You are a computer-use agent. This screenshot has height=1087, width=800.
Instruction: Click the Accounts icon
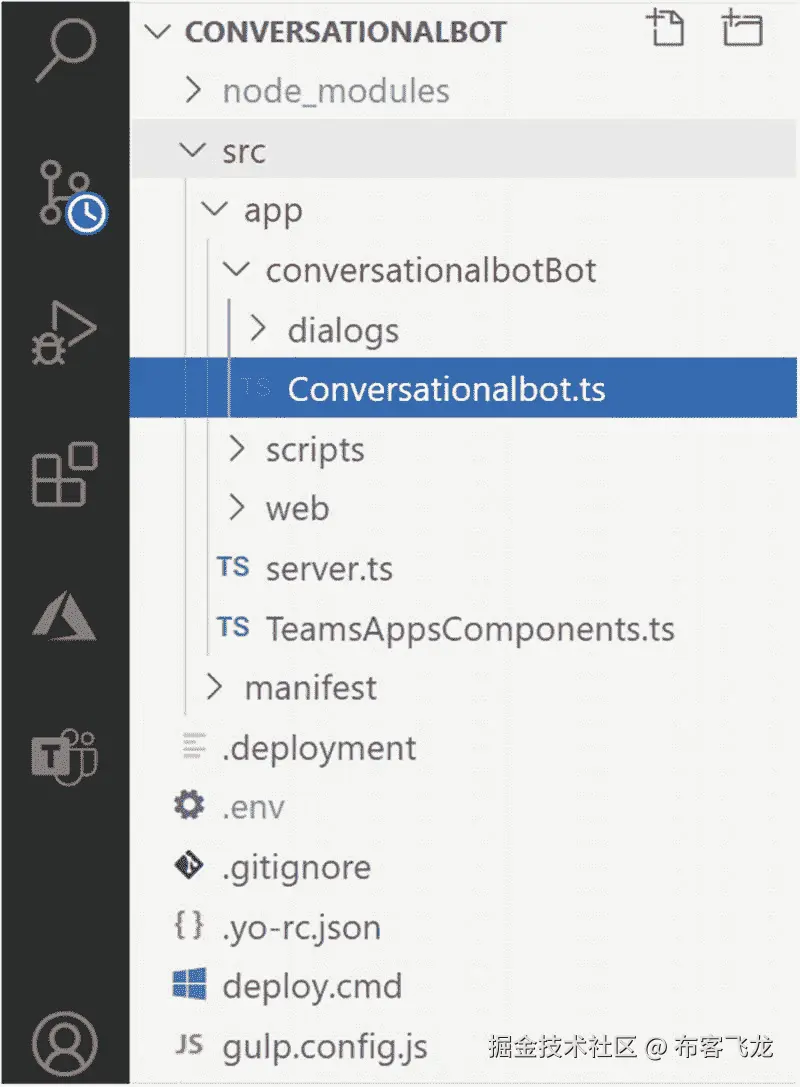[65, 1044]
